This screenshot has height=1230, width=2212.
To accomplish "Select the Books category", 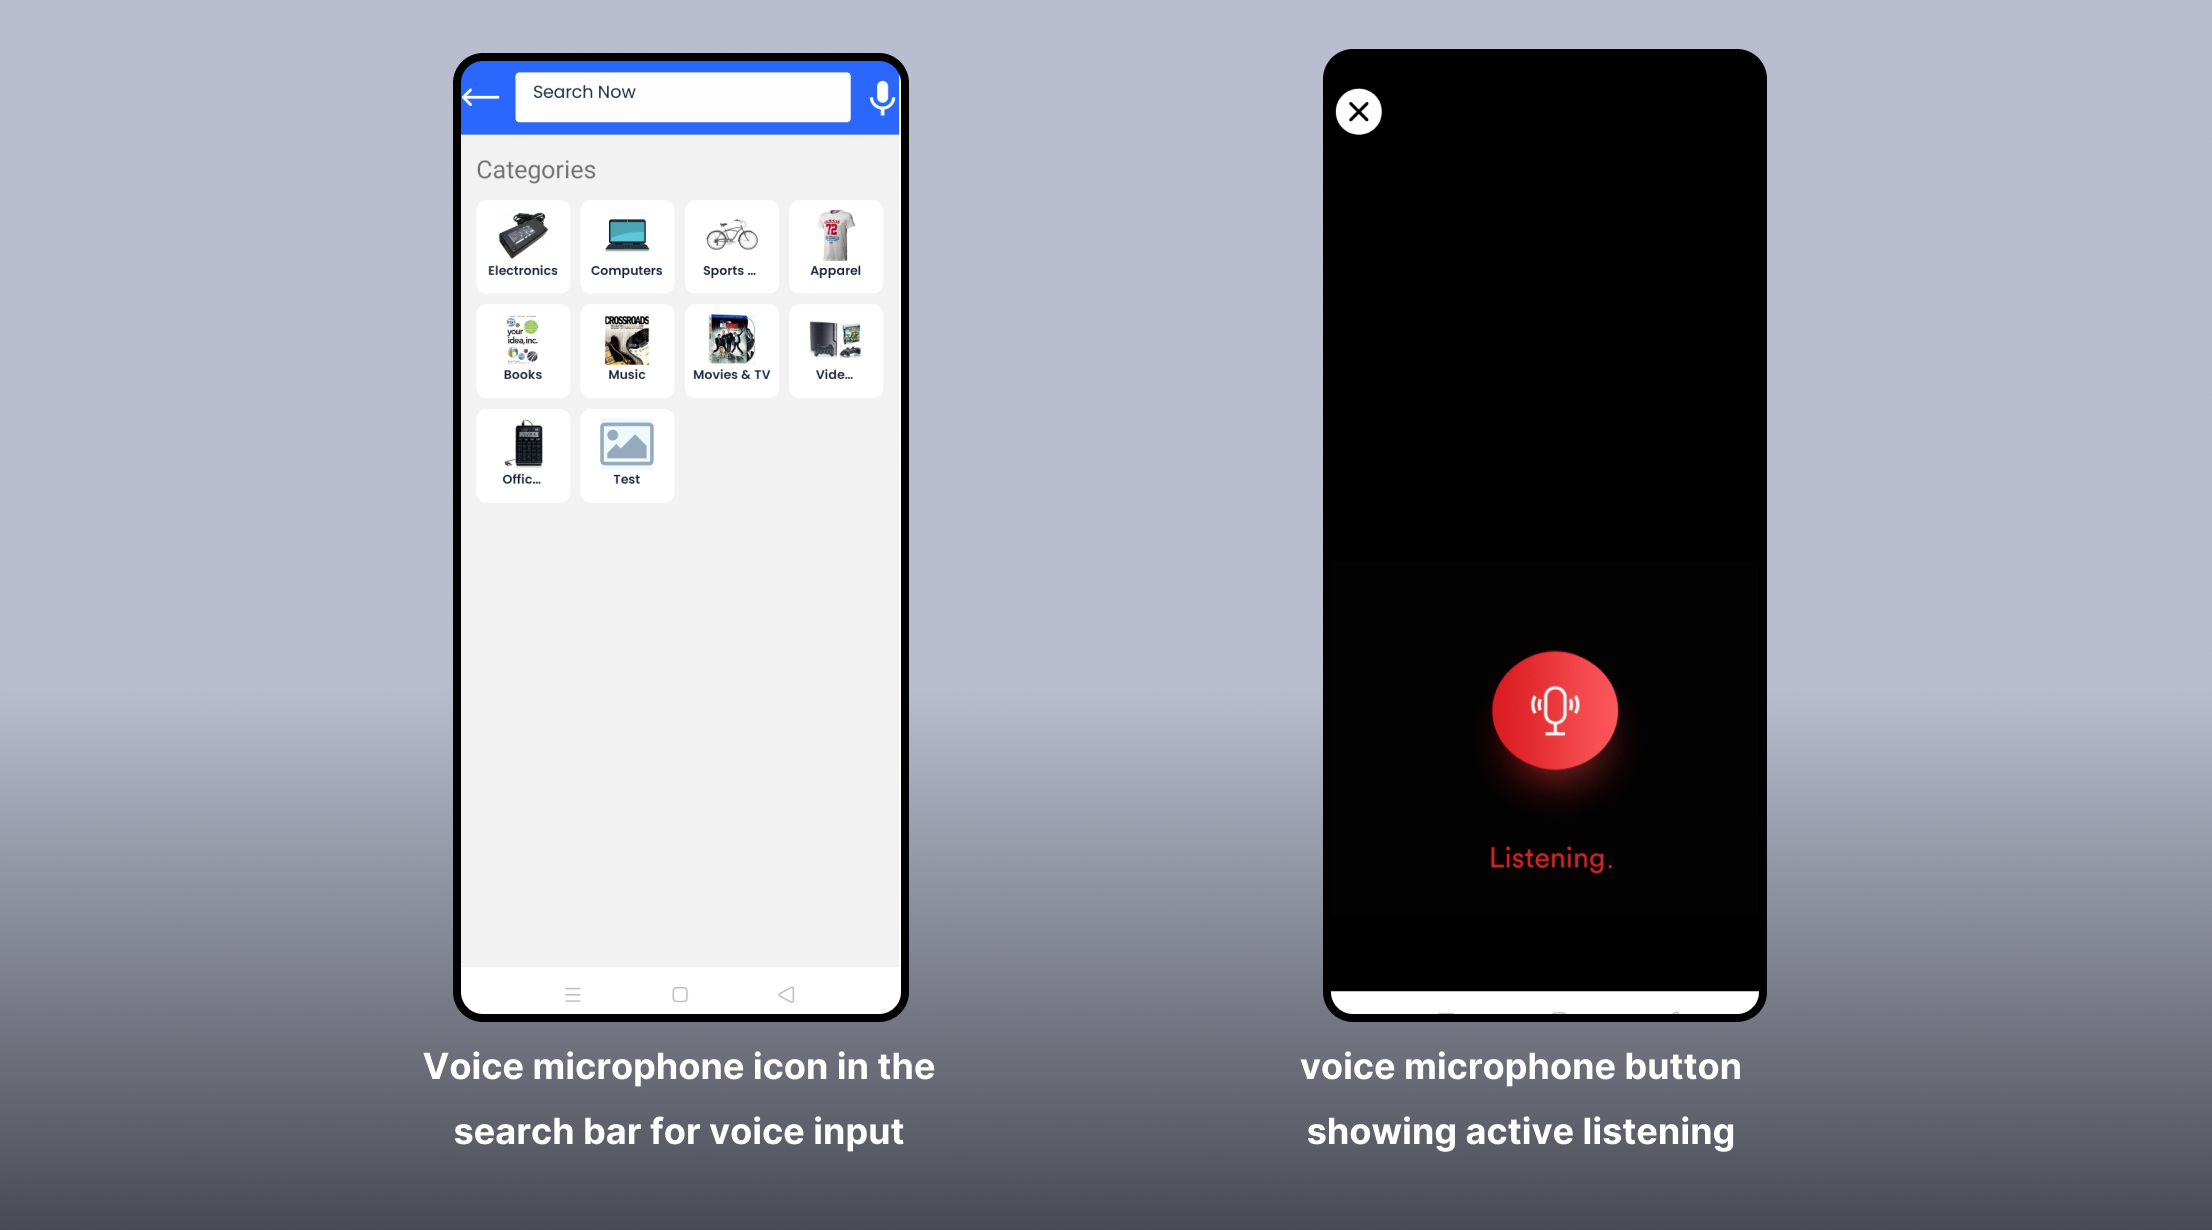I will pos(523,350).
